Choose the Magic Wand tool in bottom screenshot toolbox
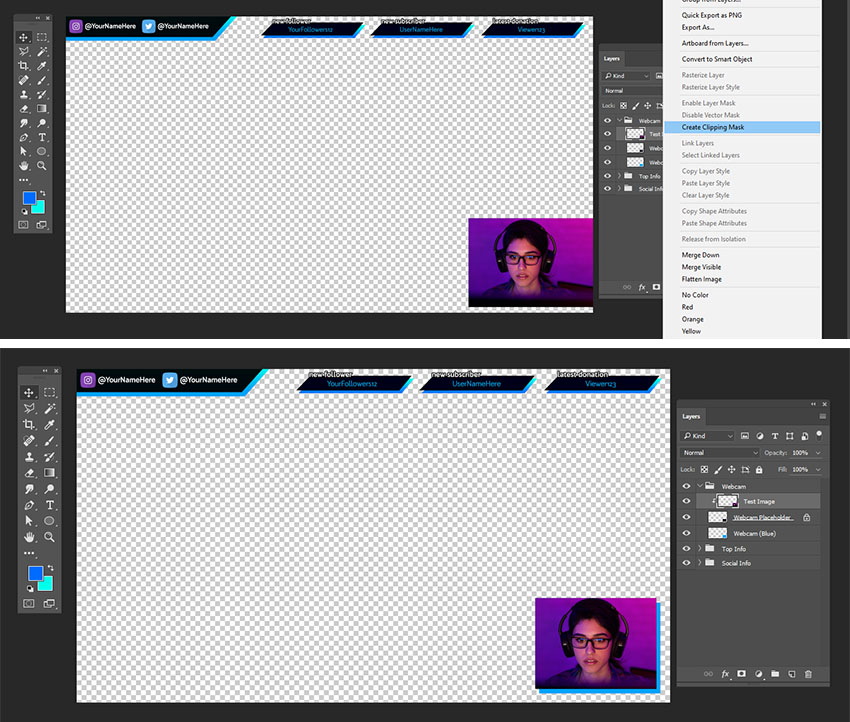Screen dimensions: 850x722 pos(49,408)
